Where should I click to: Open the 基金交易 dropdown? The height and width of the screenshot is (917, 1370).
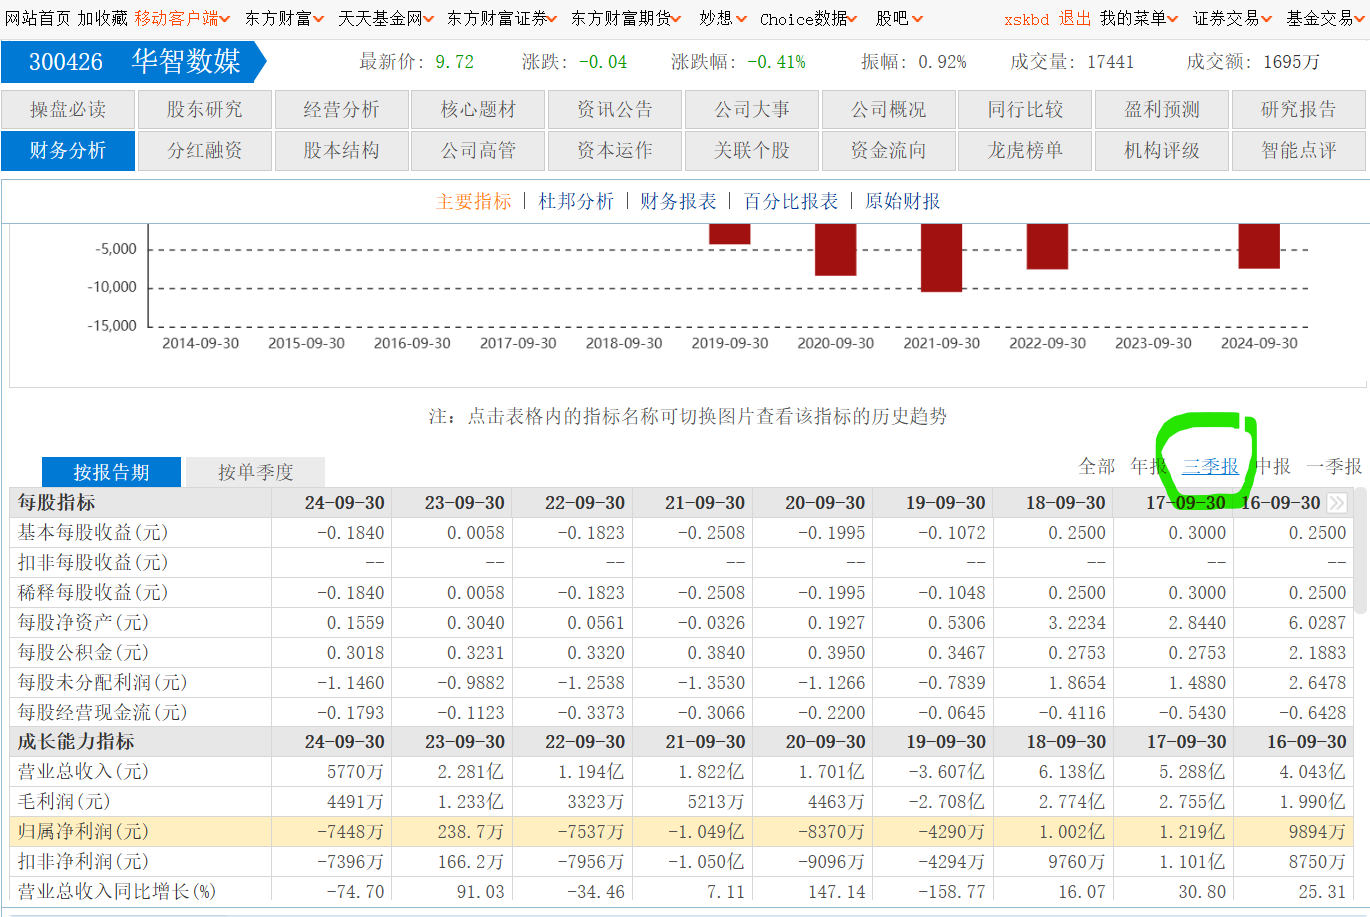coord(1325,18)
